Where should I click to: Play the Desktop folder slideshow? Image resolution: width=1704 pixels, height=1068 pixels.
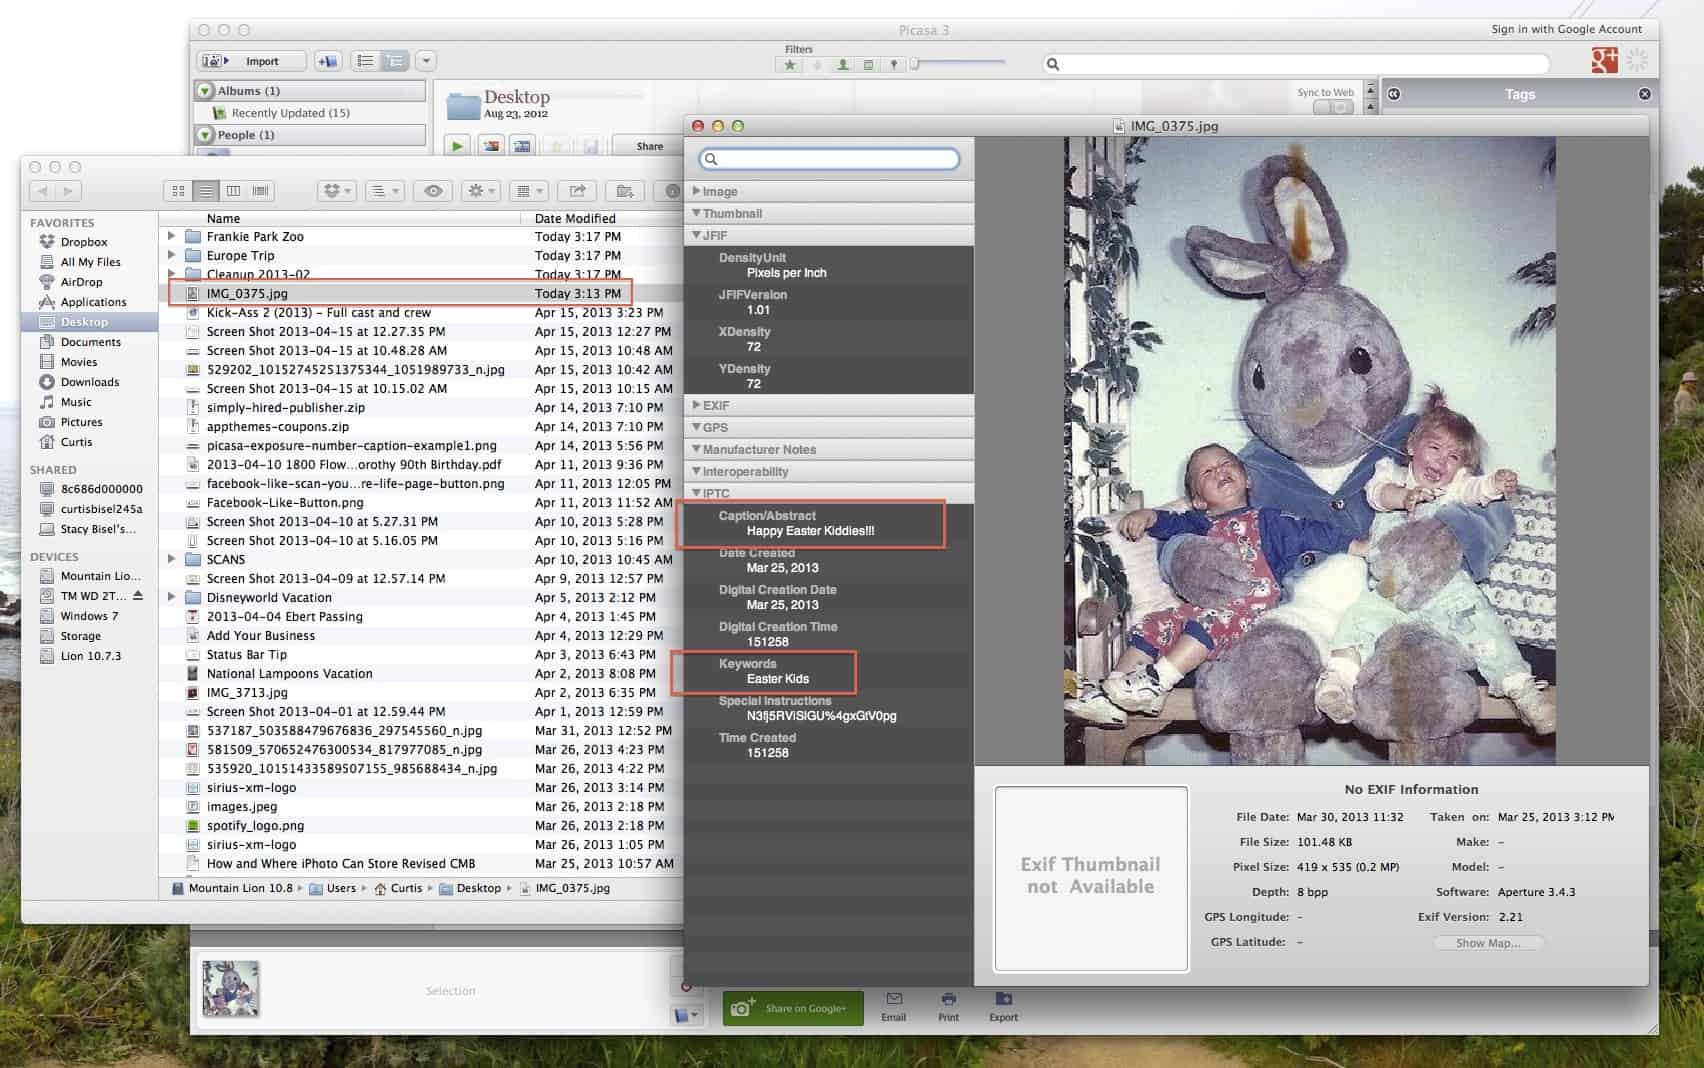tap(457, 146)
